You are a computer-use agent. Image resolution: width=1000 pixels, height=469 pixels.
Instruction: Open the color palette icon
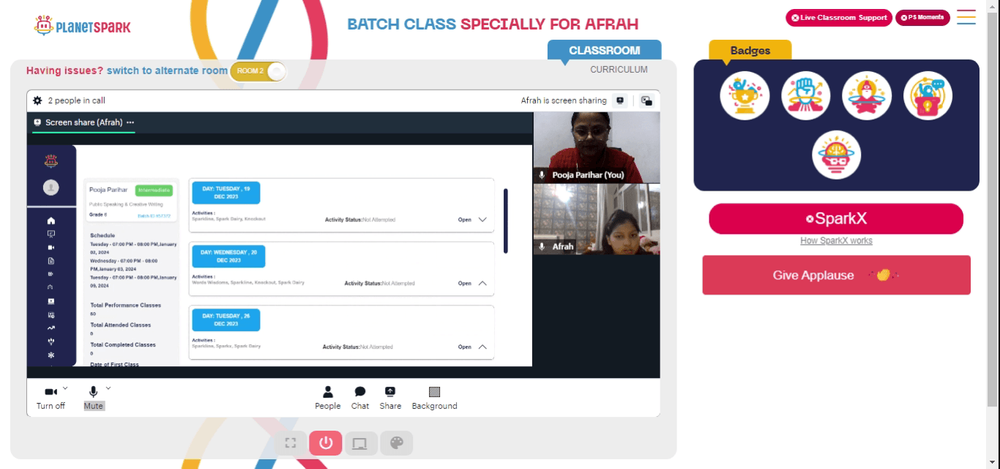coord(396,443)
